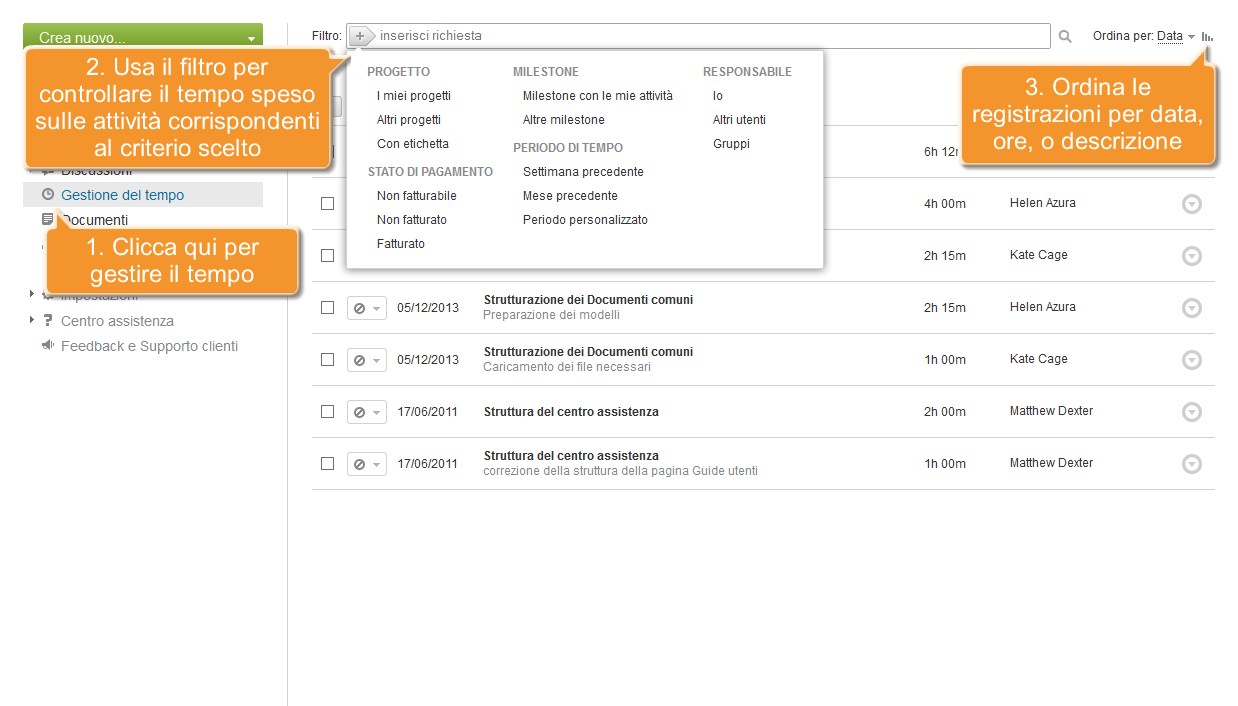1238x706 pixels.
Task: Open row actions for Matthew Dexter 1h 00m
Action: [x=1191, y=464]
